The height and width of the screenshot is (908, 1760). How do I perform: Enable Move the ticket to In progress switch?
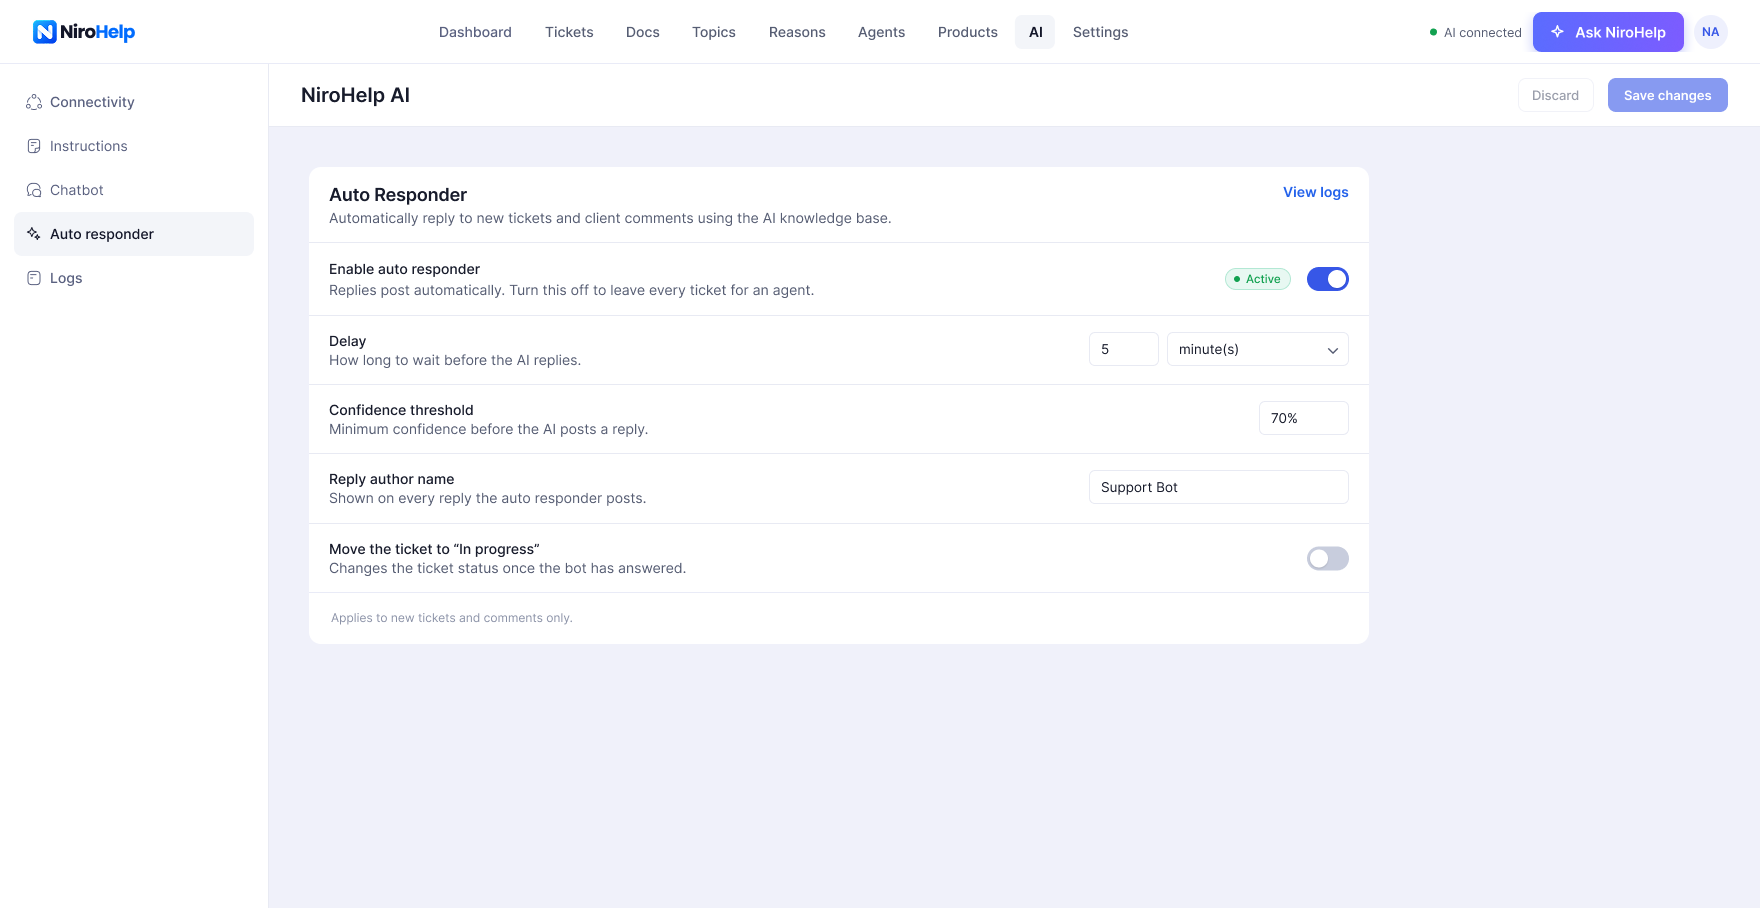click(x=1328, y=558)
